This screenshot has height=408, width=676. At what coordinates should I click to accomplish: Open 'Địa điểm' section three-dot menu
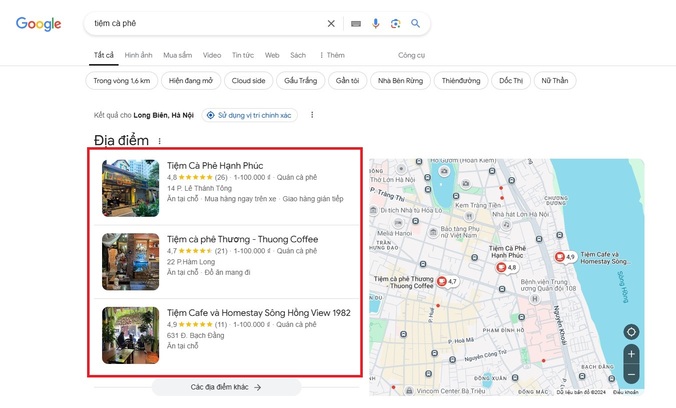tap(160, 141)
